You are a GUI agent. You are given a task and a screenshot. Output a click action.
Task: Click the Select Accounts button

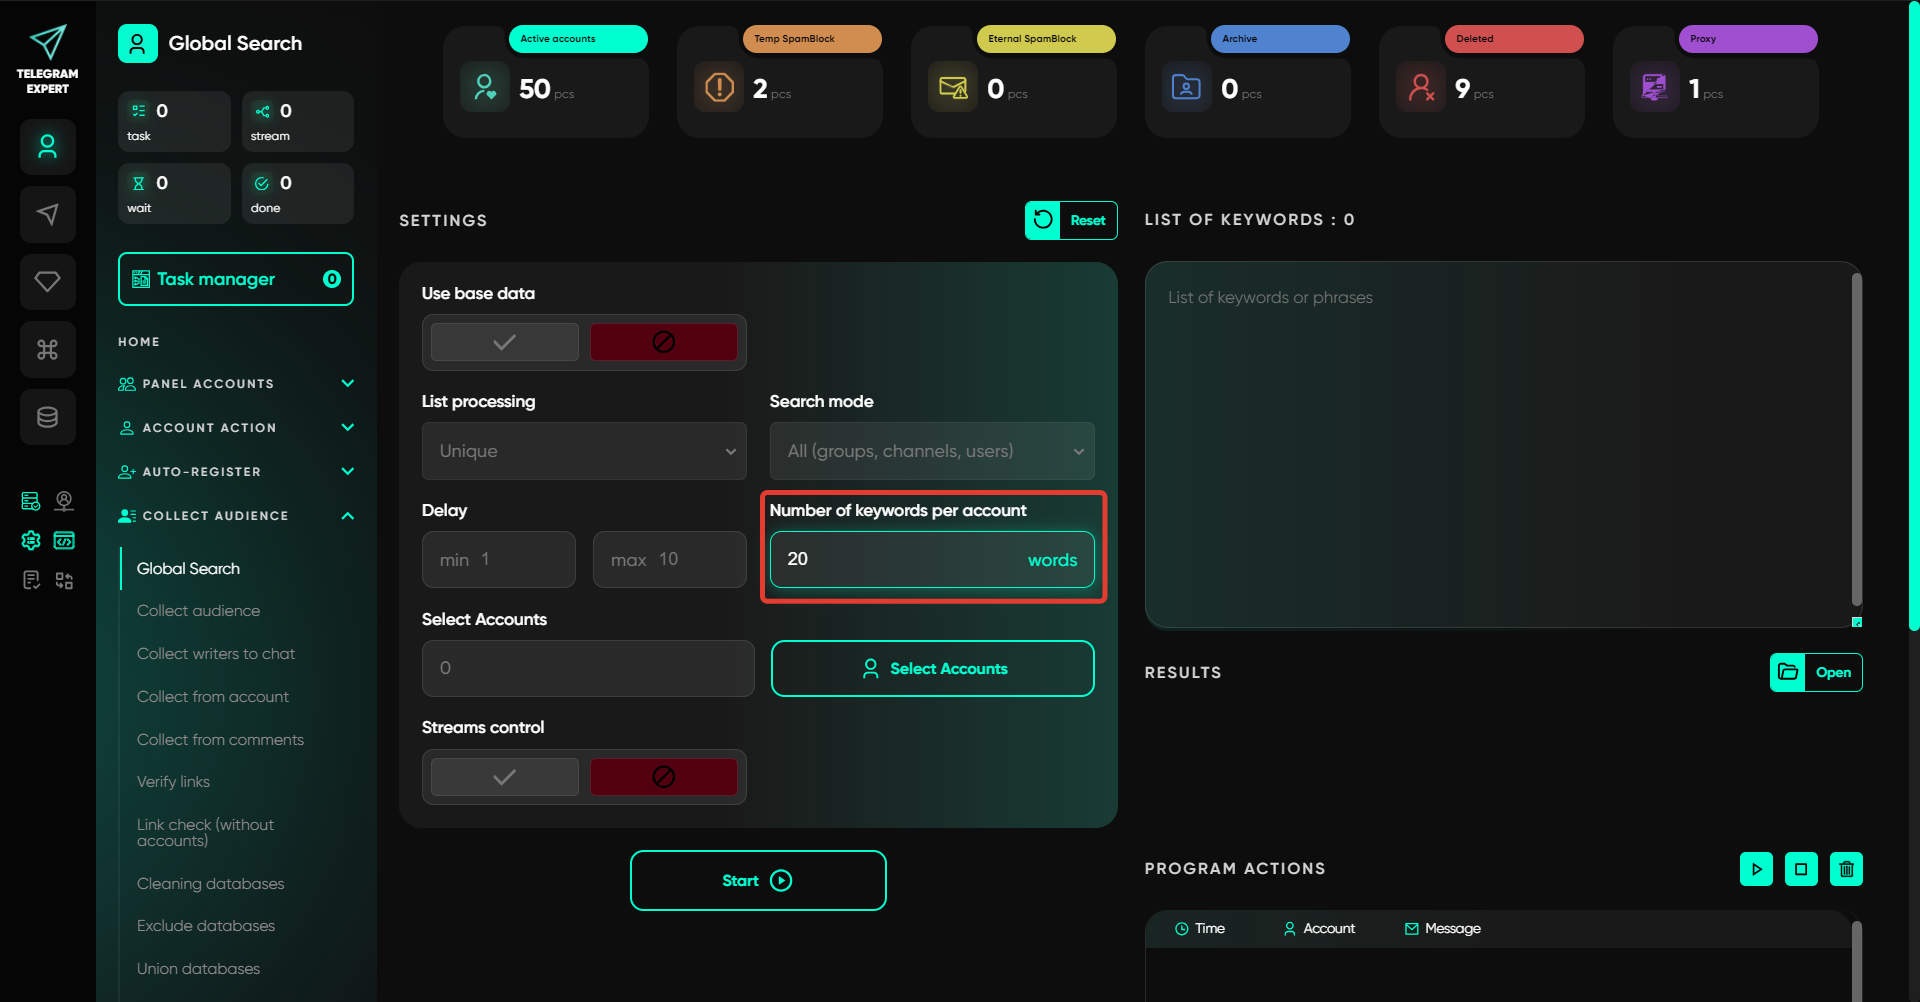pyautogui.click(x=932, y=669)
